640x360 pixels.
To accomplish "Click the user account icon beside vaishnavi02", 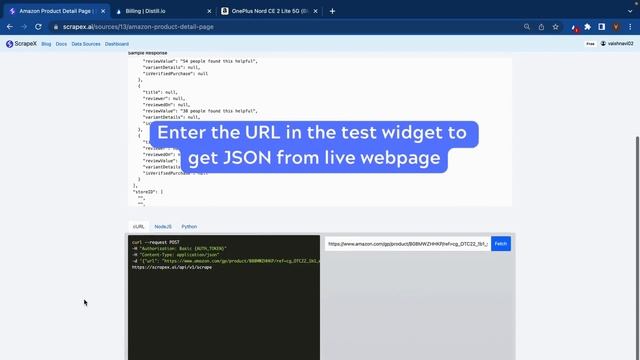I will [603, 44].
